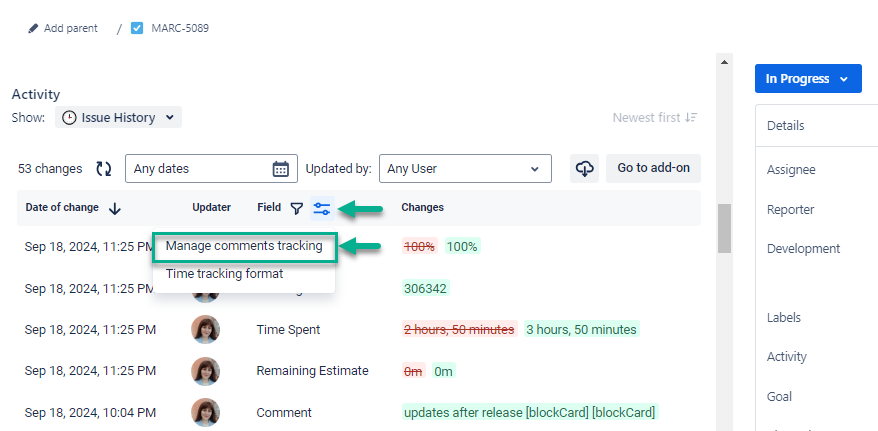Click the '3 hours, 50 minutes' new value
Image resolution: width=878 pixels, height=431 pixels.
(581, 329)
